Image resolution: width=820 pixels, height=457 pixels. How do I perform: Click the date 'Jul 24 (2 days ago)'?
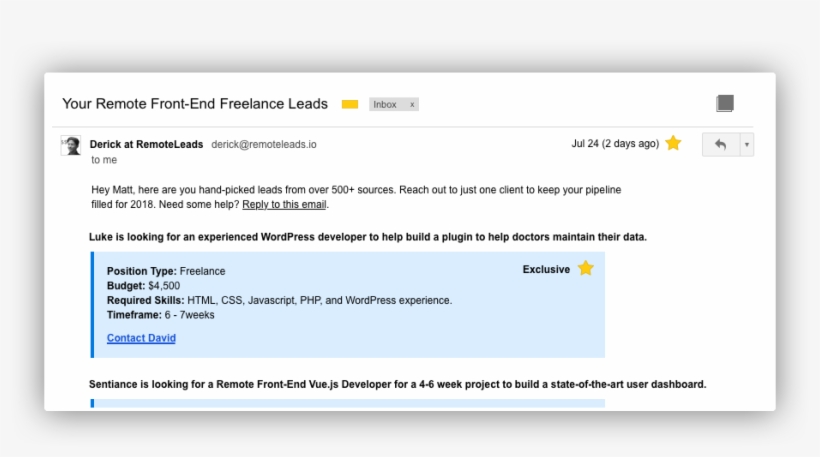coord(615,144)
